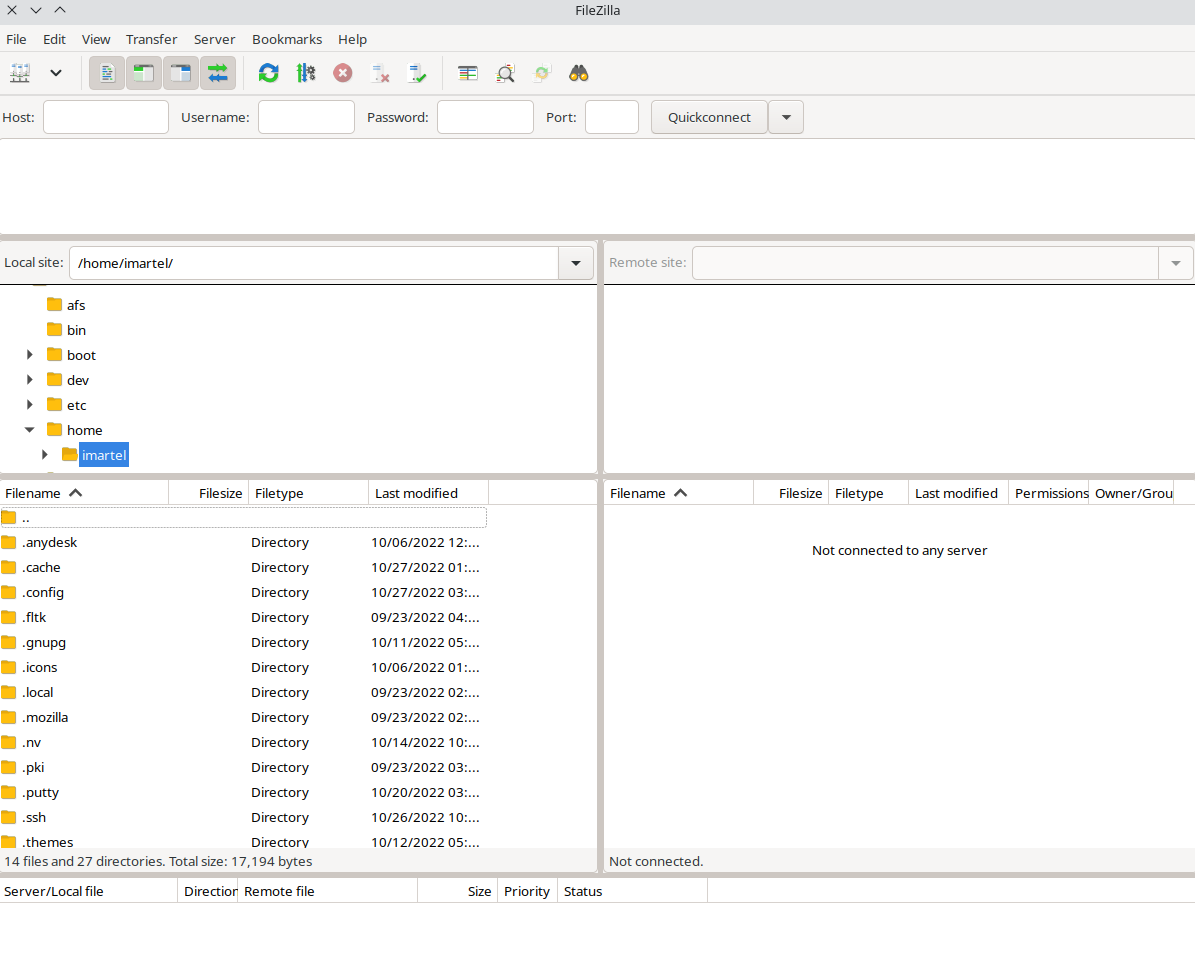Select the .anydesk directory

coord(244,543)
